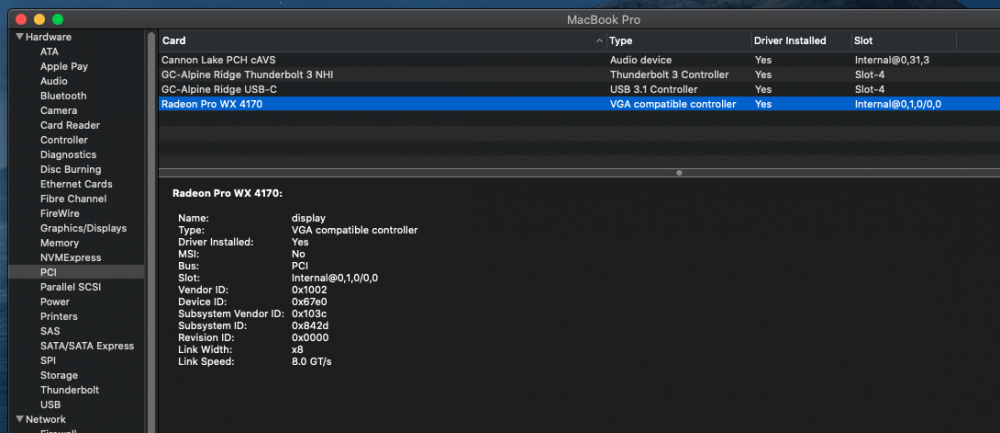Open NVMExpress in the sidebar
The height and width of the screenshot is (433, 1000).
[x=71, y=257]
